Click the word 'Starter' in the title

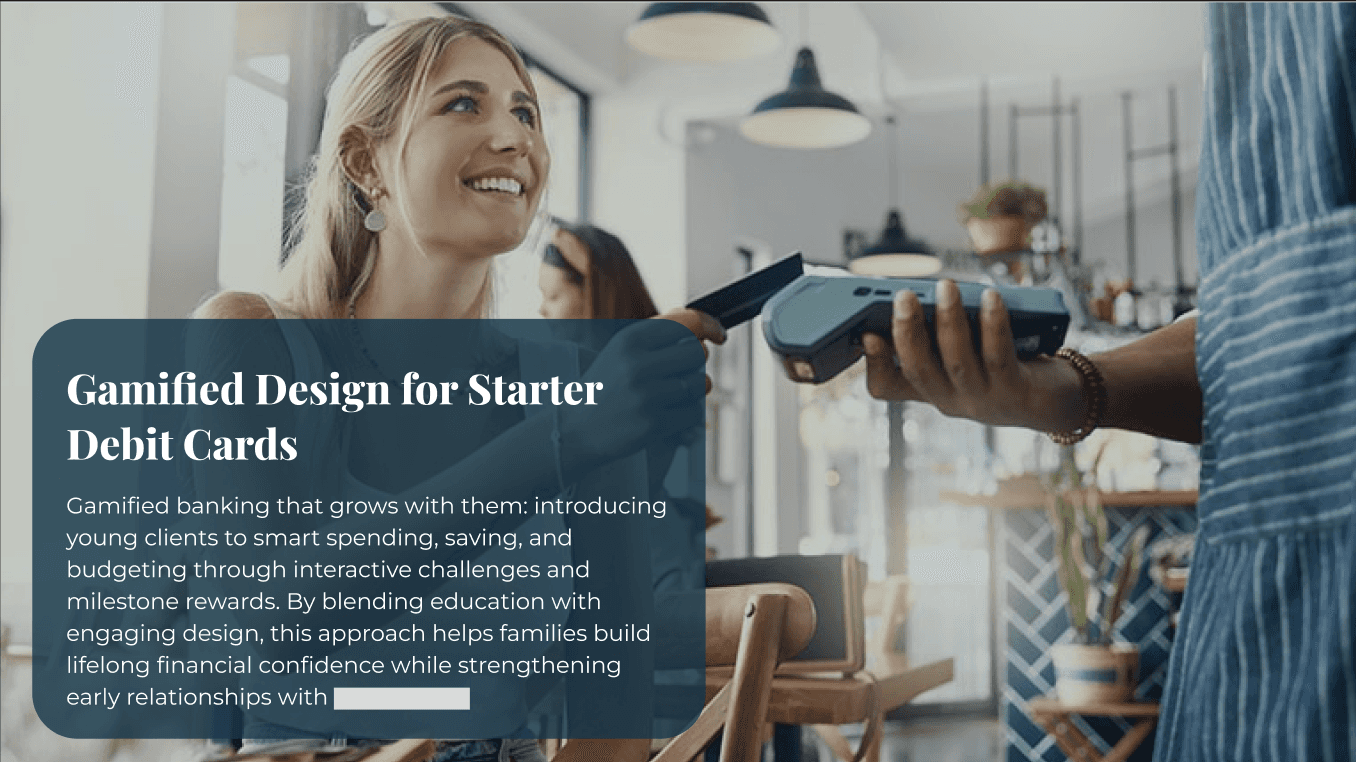535,390
